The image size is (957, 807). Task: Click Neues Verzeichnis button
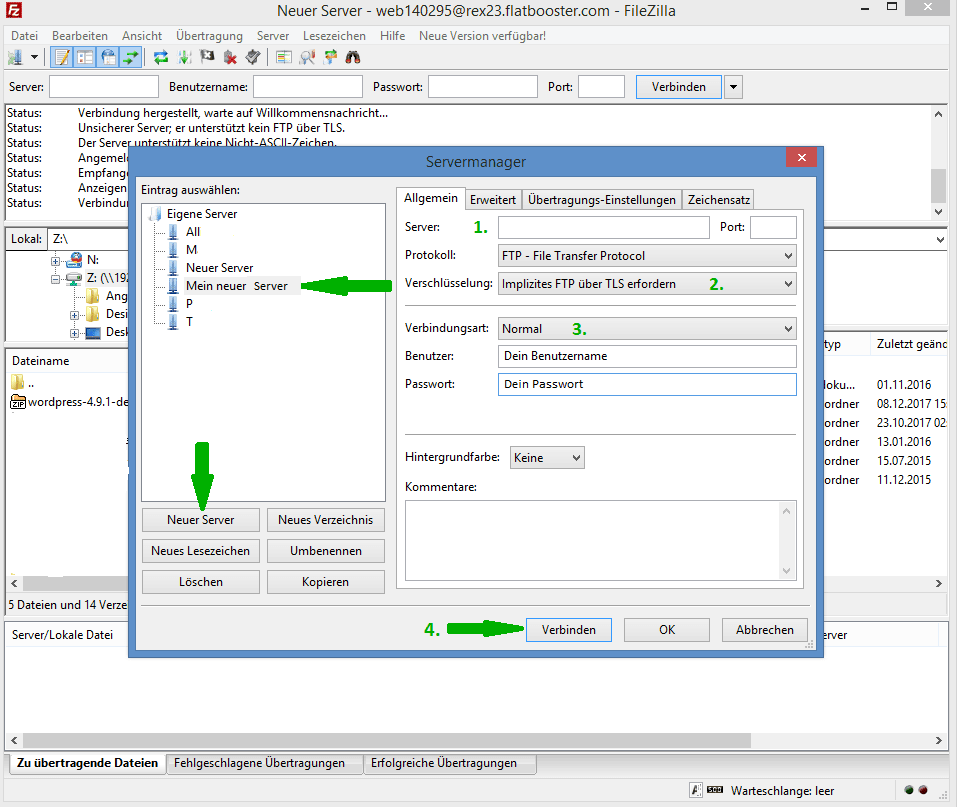(325, 520)
